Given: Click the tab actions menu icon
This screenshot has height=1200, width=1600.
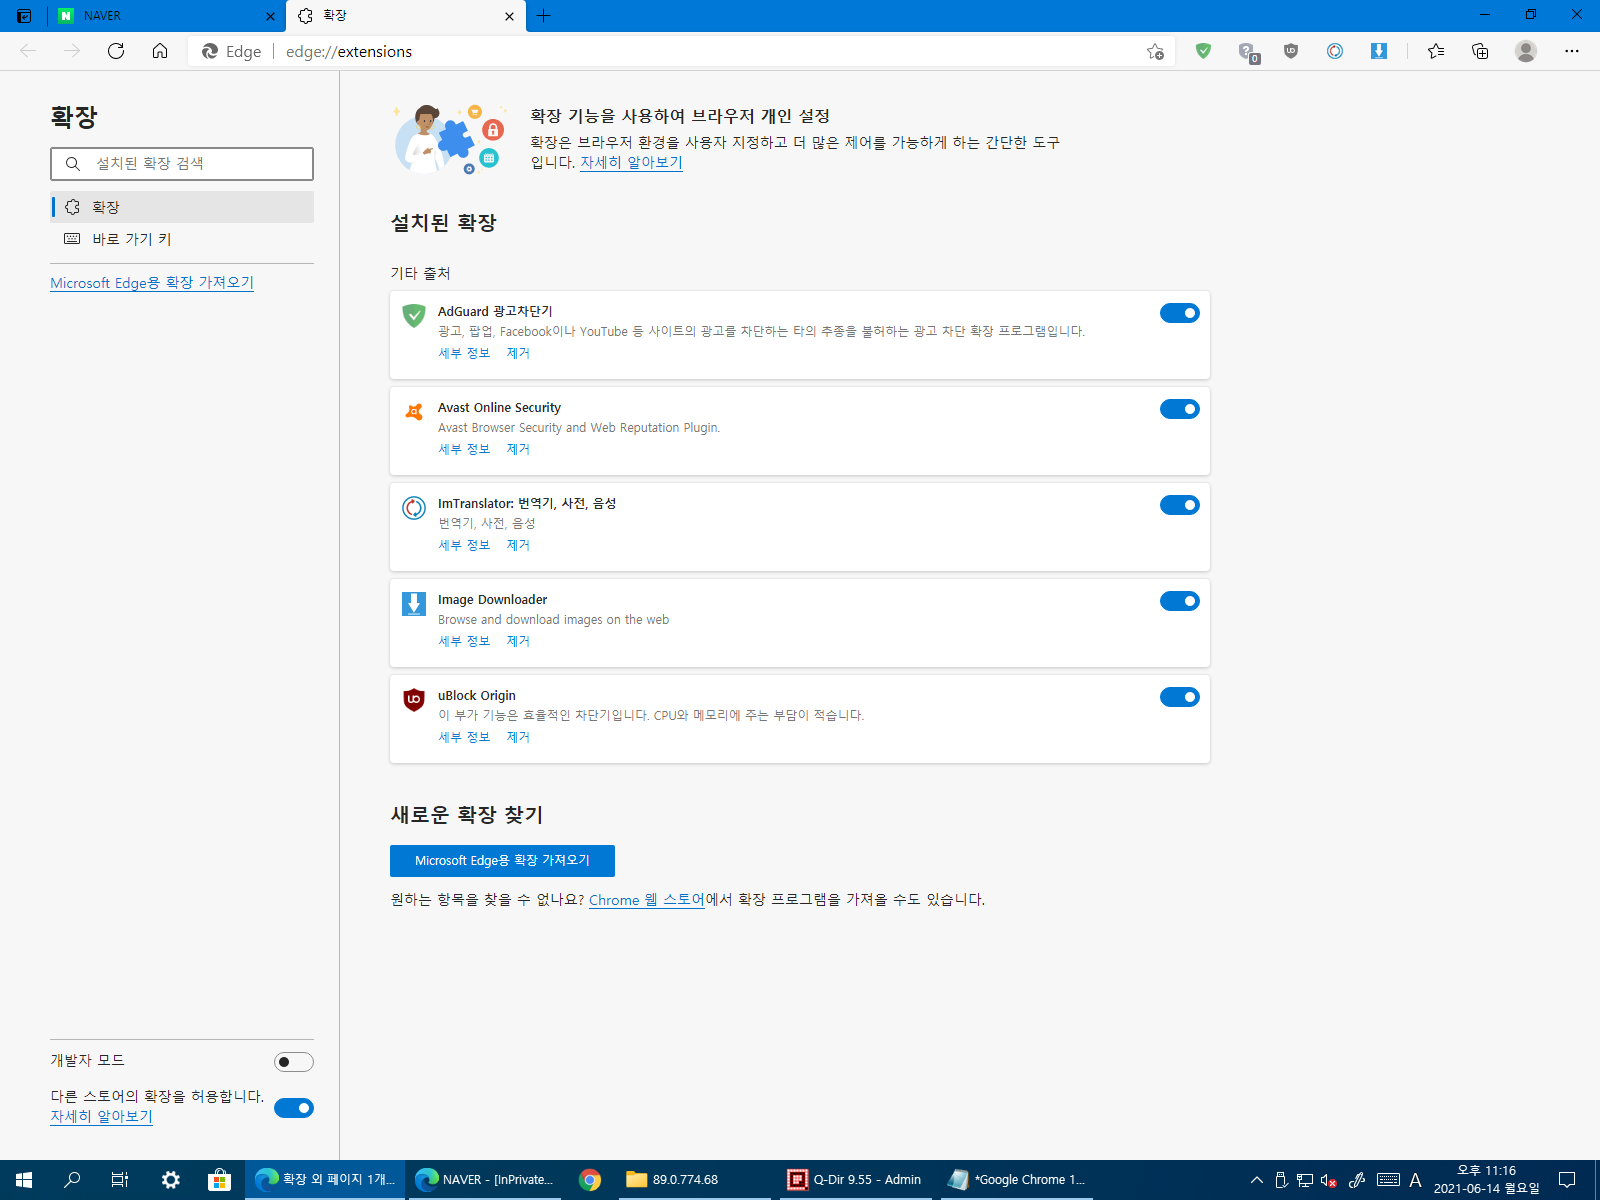Looking at the screenshot, I should point(24,16).
